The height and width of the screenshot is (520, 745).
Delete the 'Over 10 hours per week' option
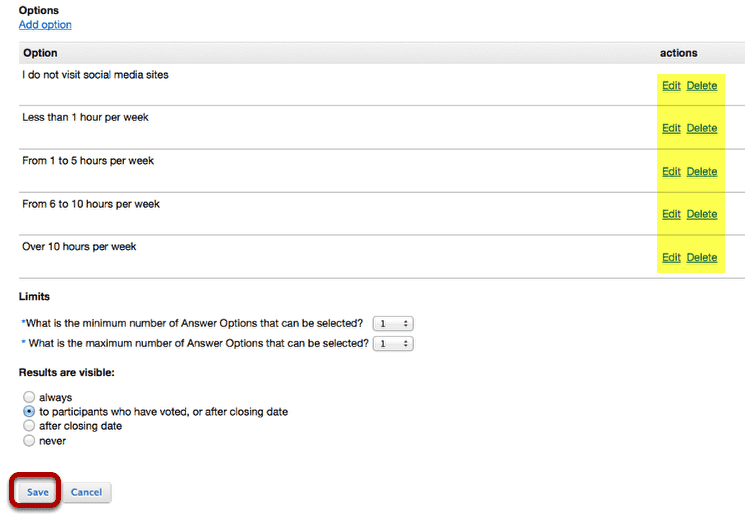702,258
